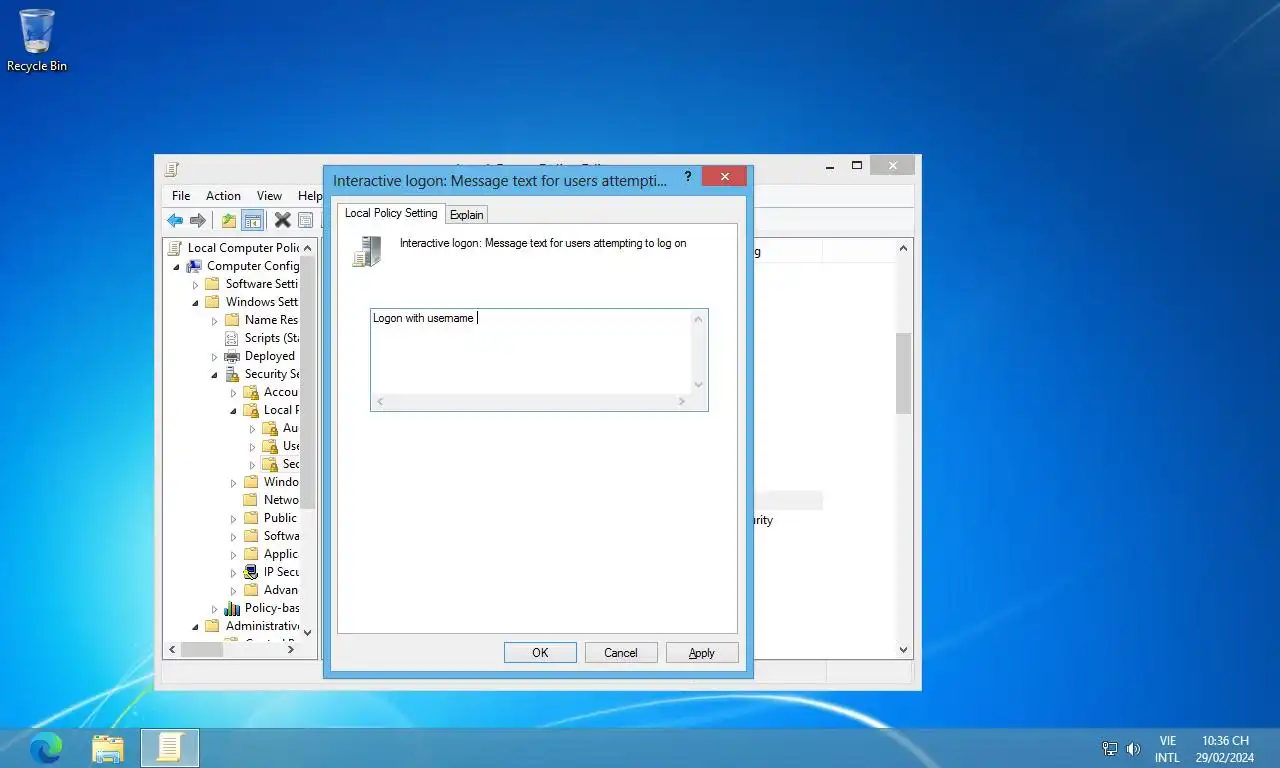
Task: Click the console tree horizontal scroll right arrow
Action: click(291, 649)
